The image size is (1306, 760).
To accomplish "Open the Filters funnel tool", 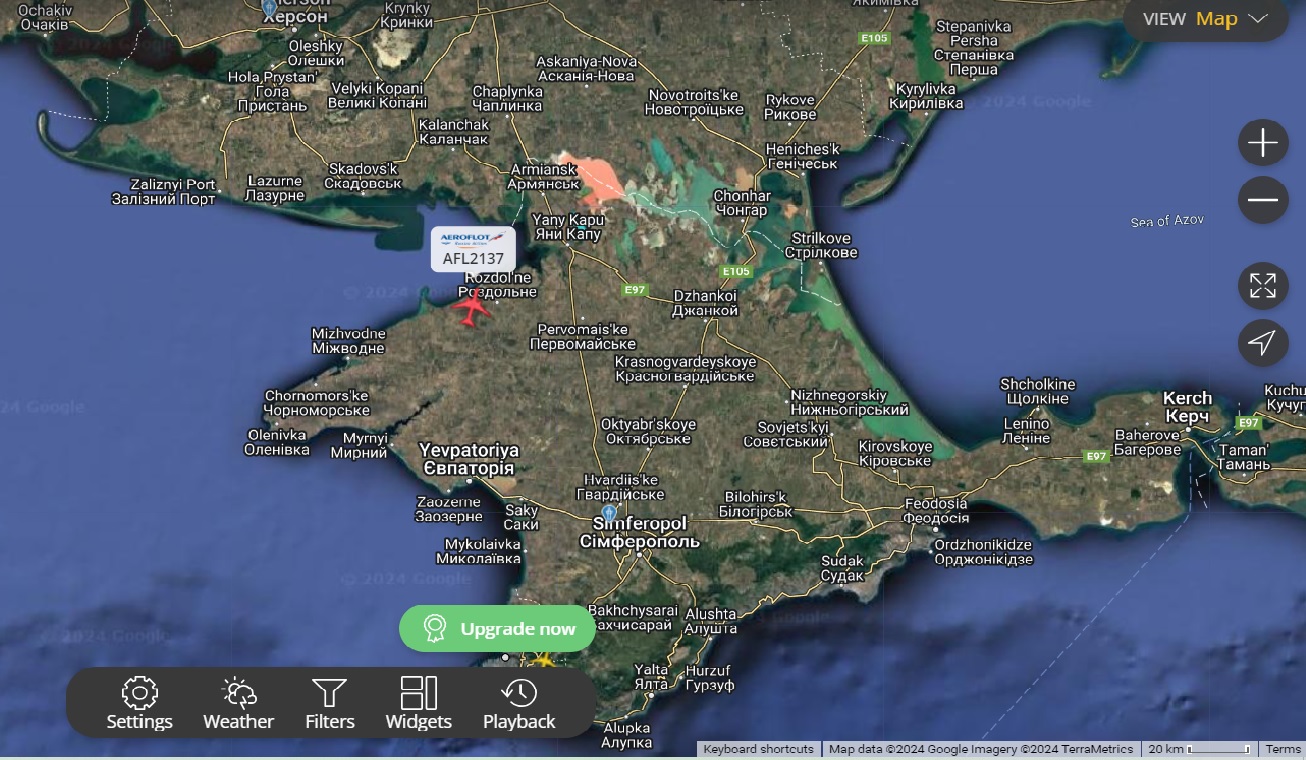I will (x=329, y=703).
